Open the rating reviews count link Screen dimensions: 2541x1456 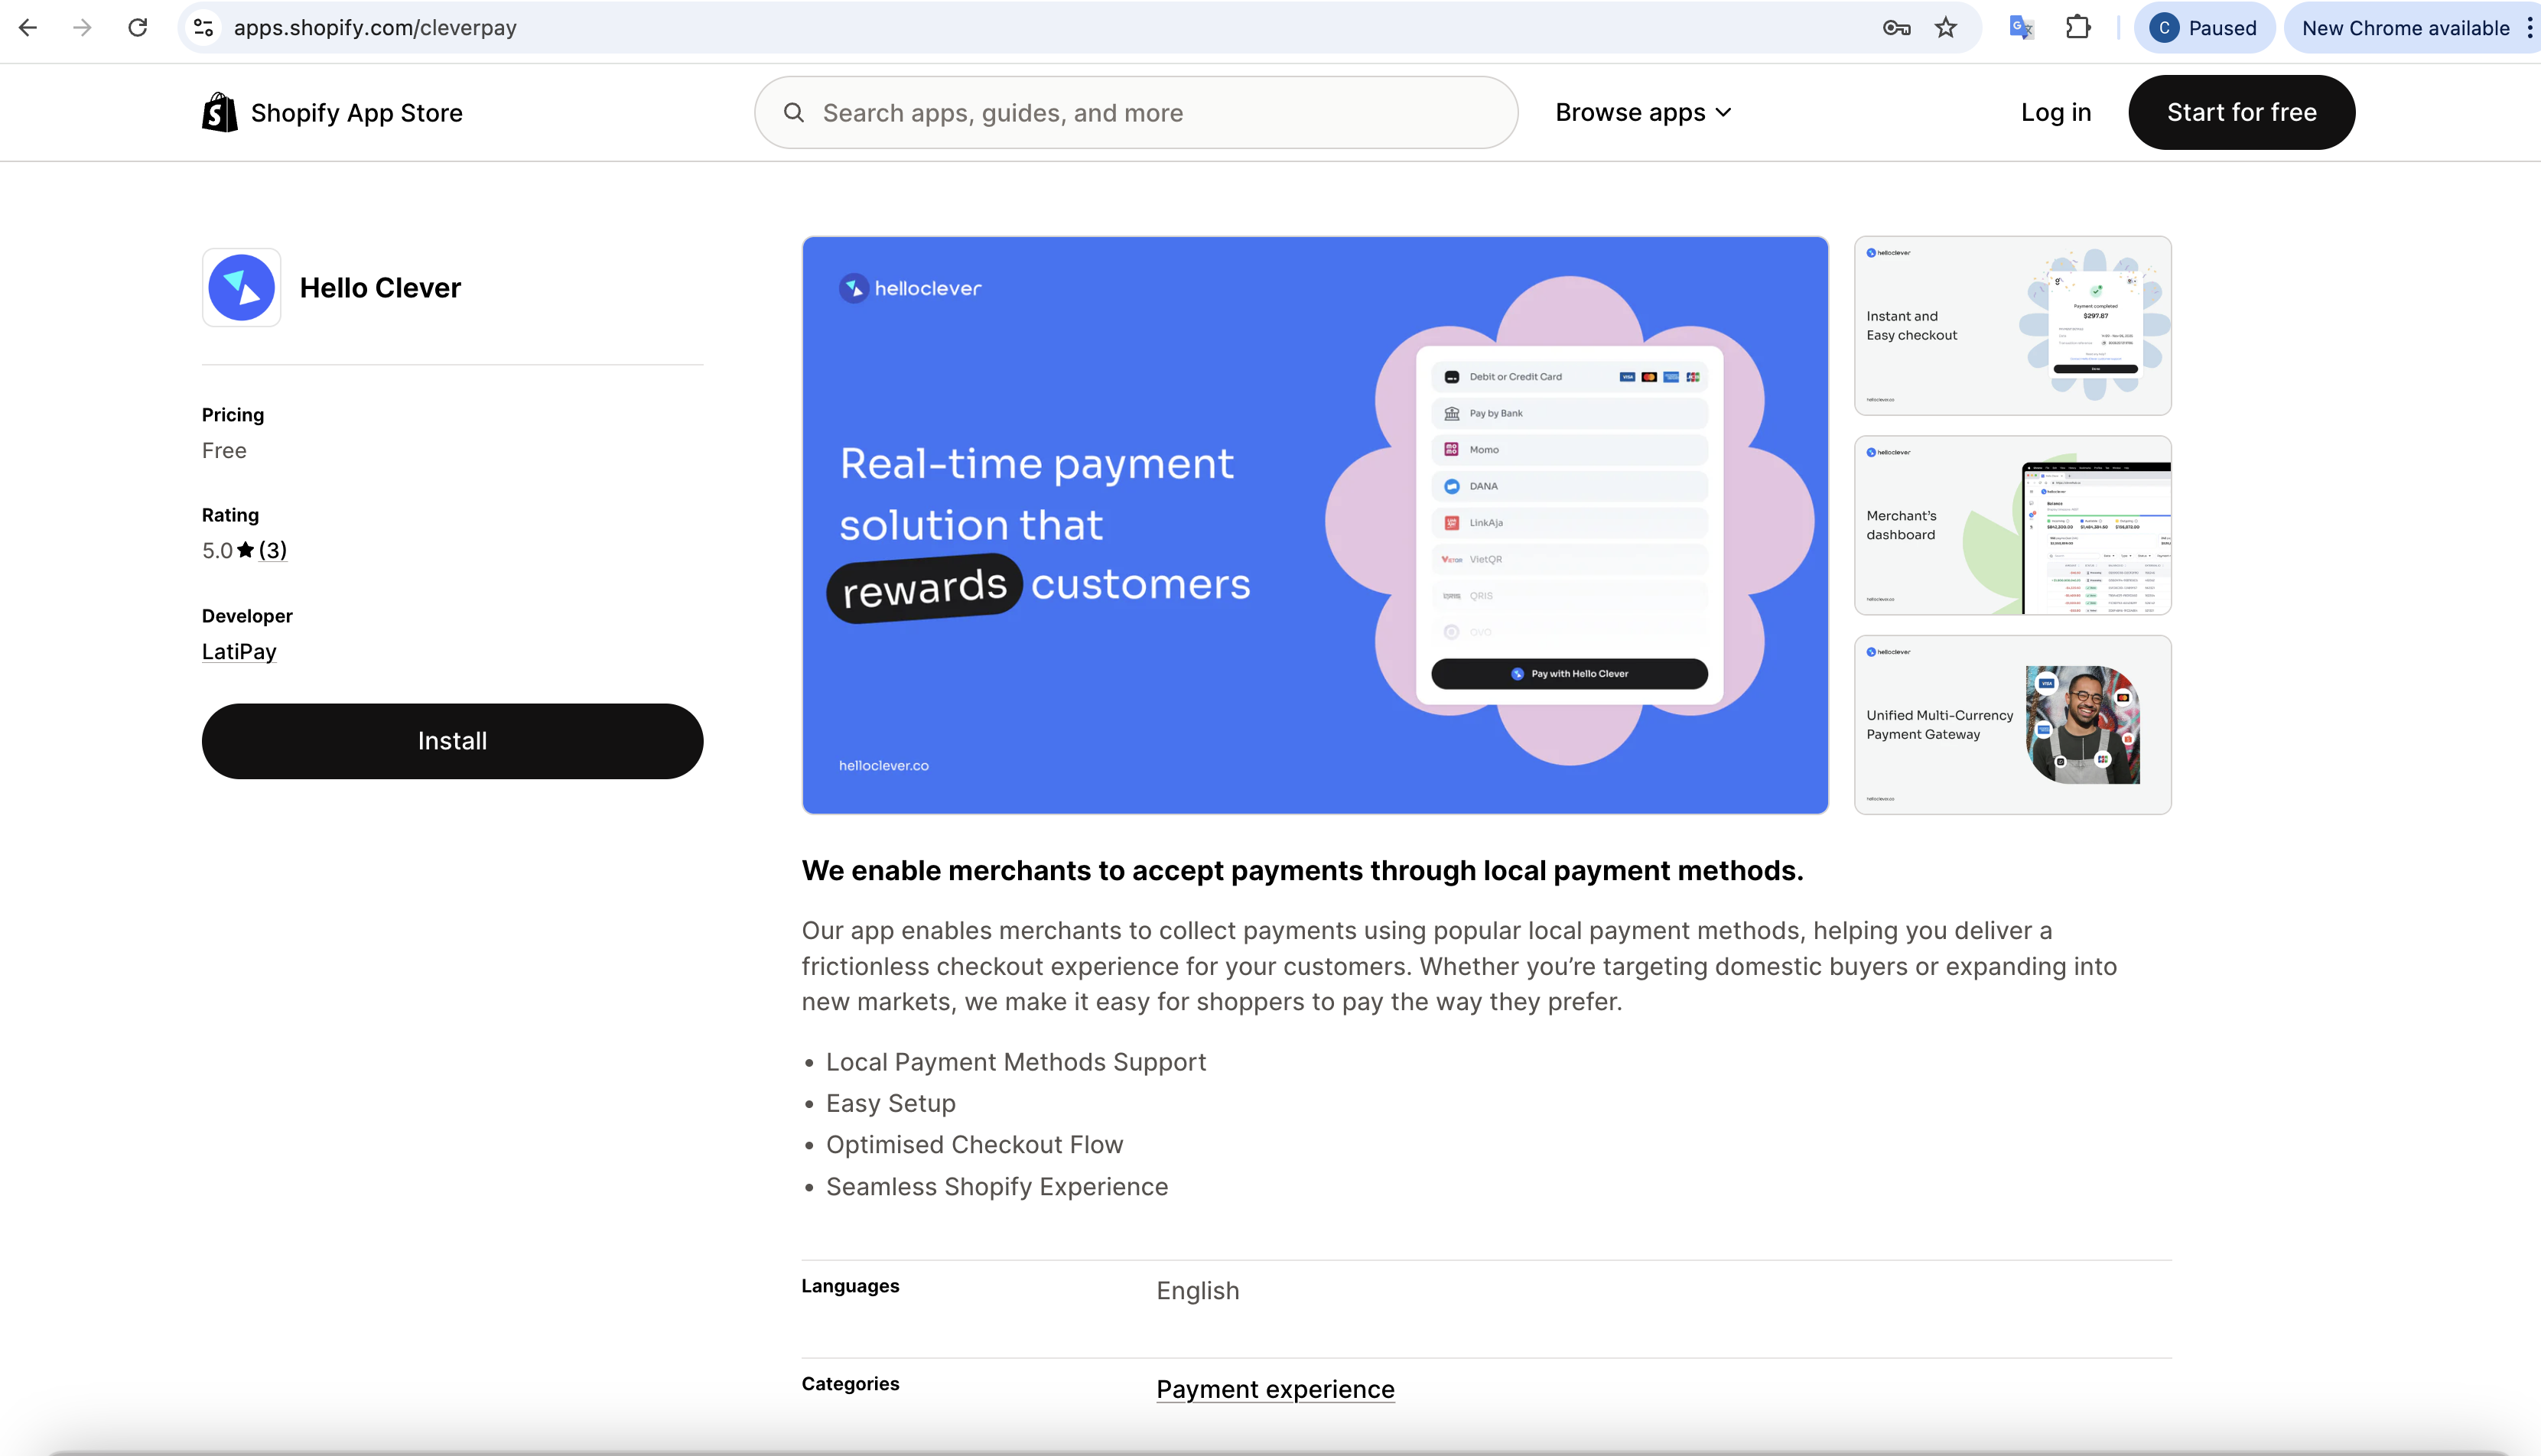pyautogui.click(x=272, y=550)
